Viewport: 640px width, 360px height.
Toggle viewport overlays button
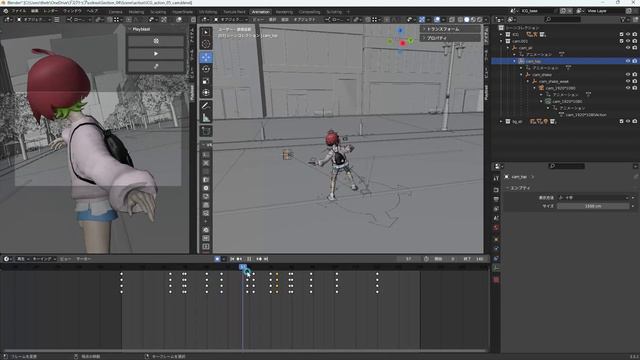[437, 19]
